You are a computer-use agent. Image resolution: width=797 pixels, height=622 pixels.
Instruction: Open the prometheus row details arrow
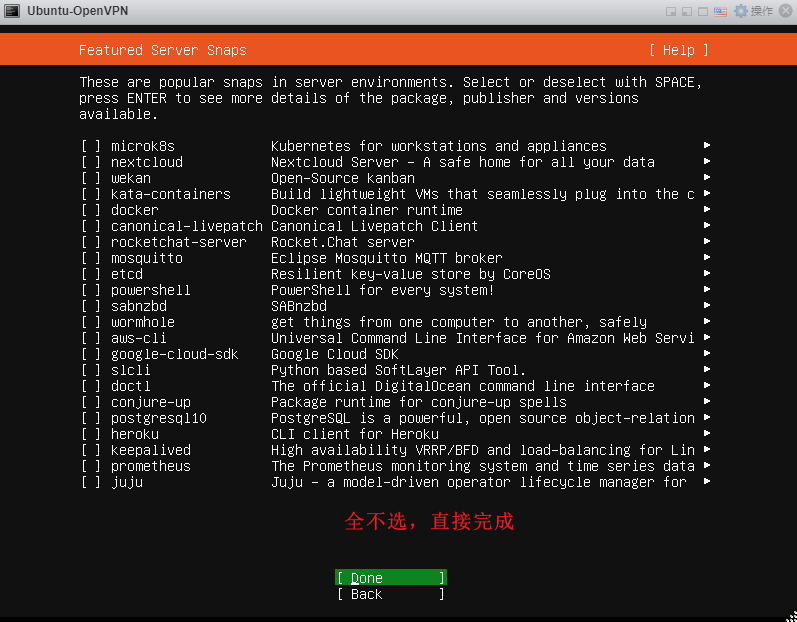(707, 465)
